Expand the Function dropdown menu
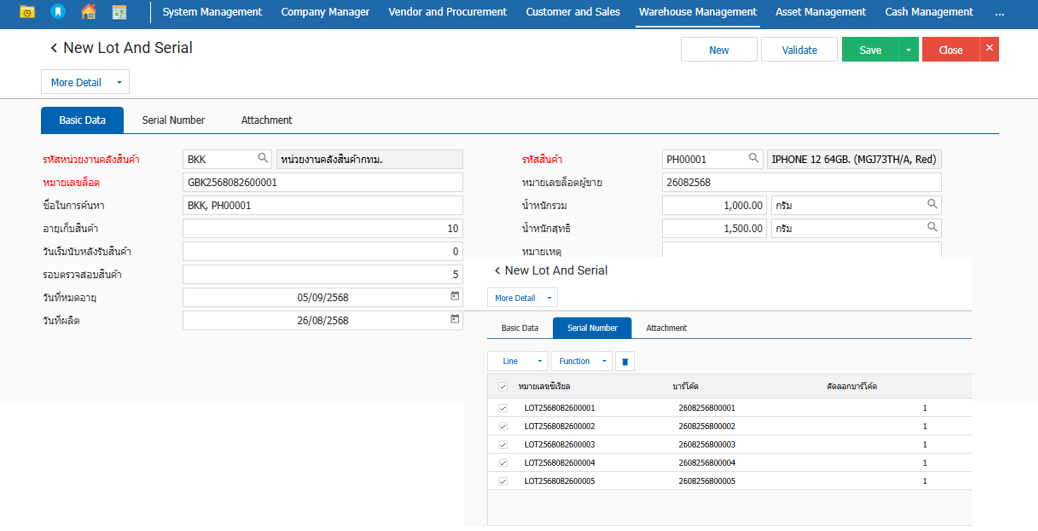This screenshot has height=531, width=1038. [x=581, y=361]
